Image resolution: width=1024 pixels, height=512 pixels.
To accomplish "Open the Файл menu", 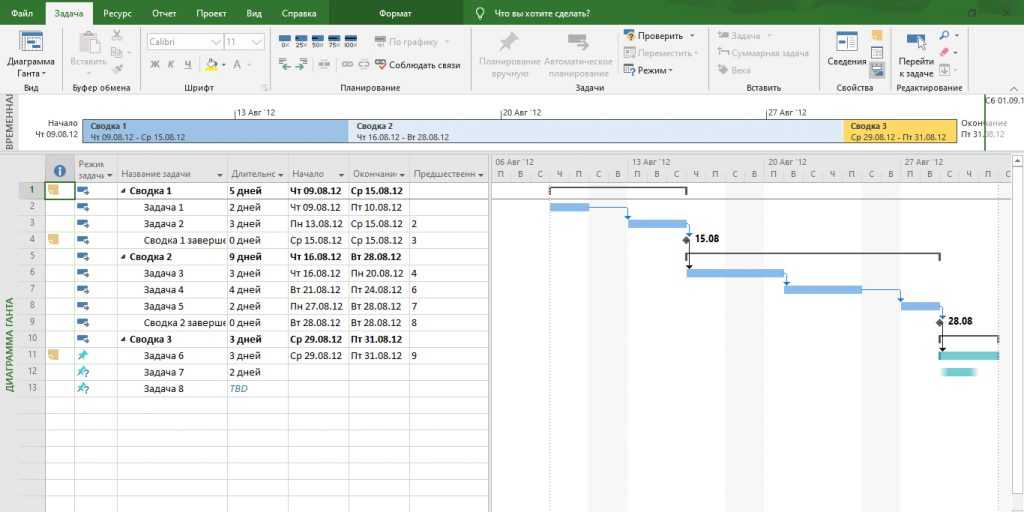I will pyautogui.click(x=22, y=14).
